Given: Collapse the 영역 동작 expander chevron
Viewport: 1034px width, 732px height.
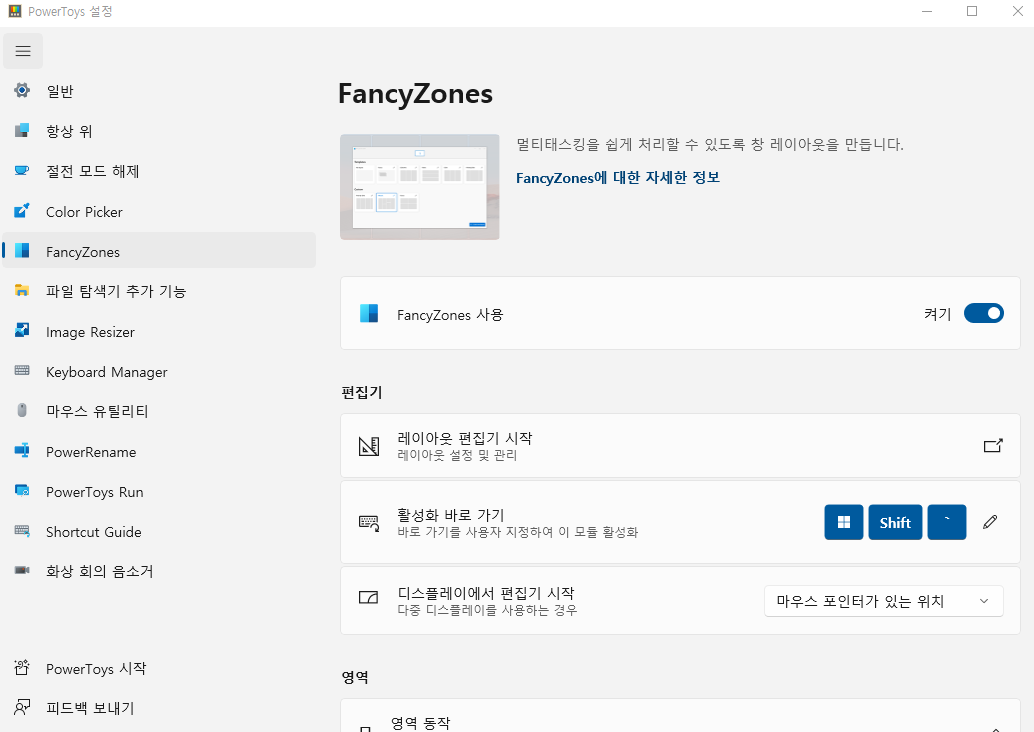Looking at the screenshot, I should coord(995,728).
